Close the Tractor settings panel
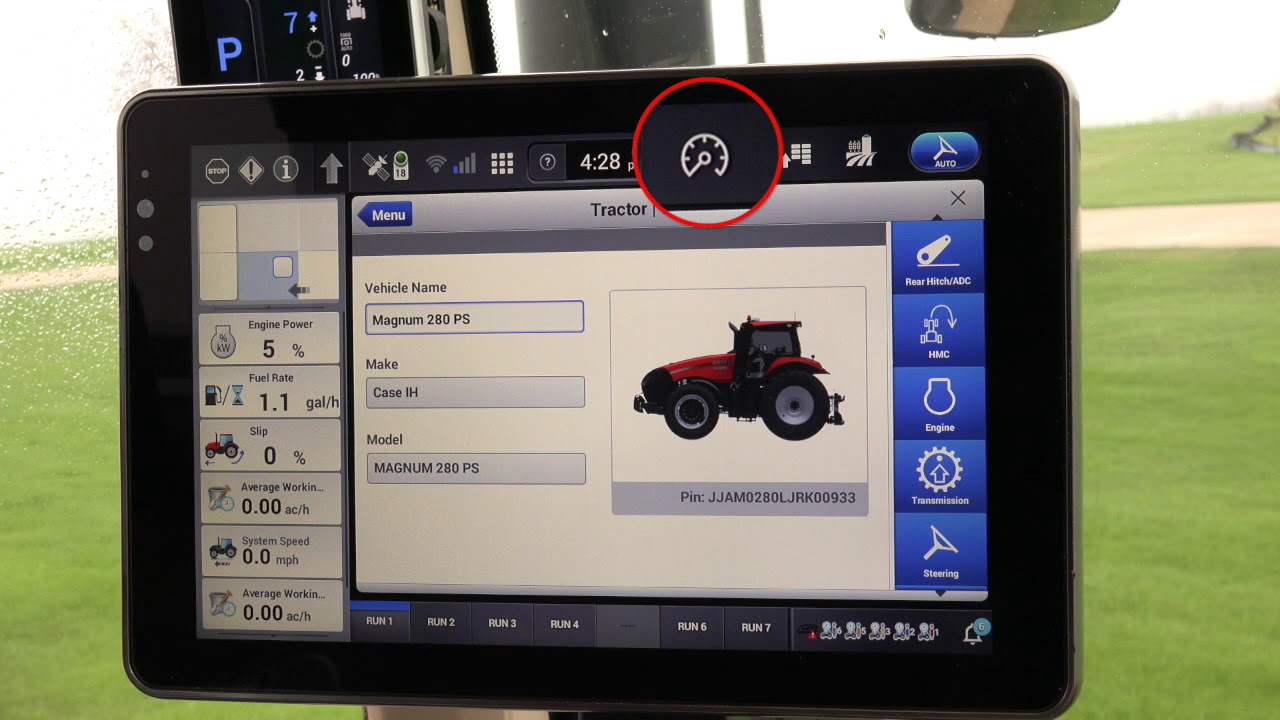The height and width of the screenshot is (720, 1280). coord(958,198)
